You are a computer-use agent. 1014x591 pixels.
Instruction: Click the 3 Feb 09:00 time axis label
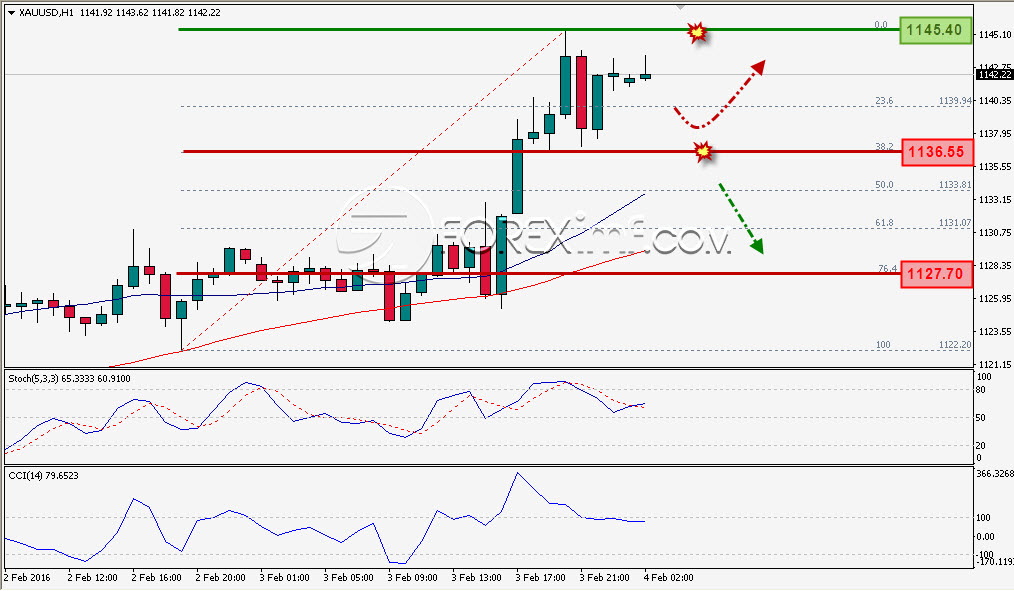coord(413,578)
